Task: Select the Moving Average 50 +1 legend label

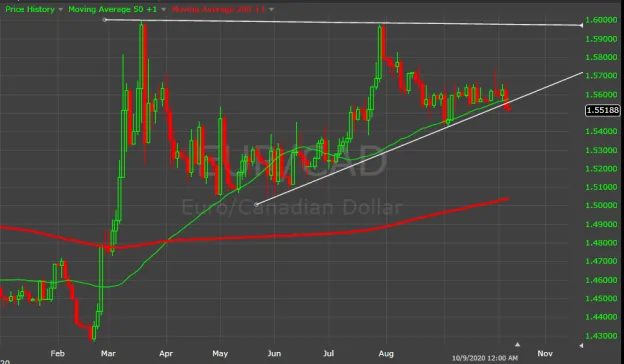Action: (x=113, y=9)
